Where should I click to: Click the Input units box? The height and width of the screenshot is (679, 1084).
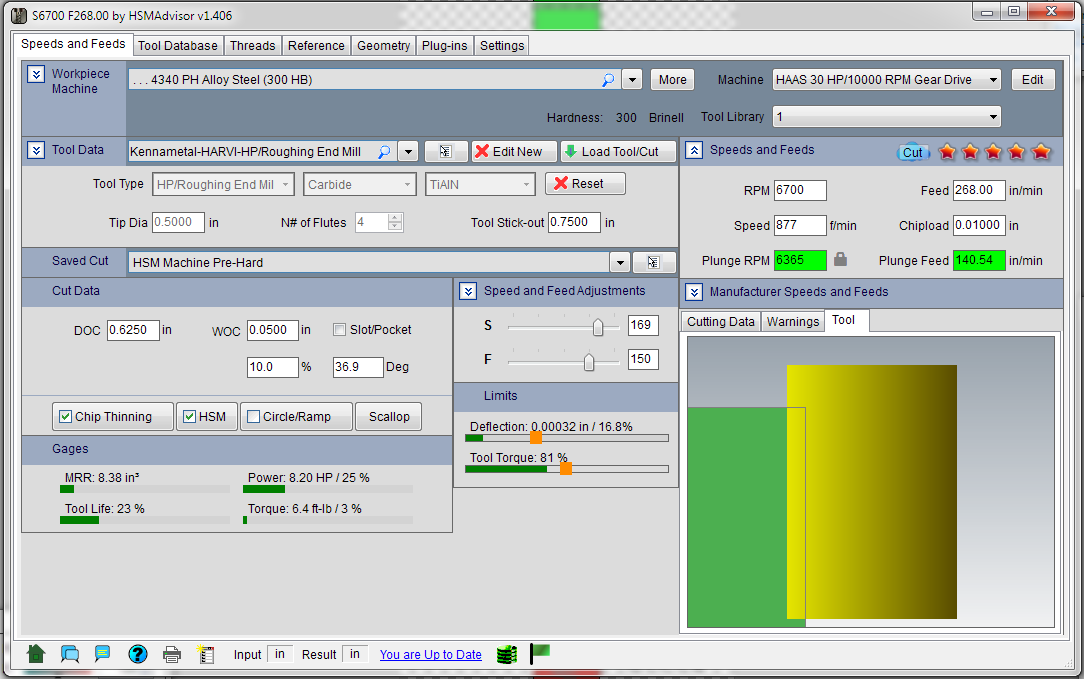click(x=280, y=654)
